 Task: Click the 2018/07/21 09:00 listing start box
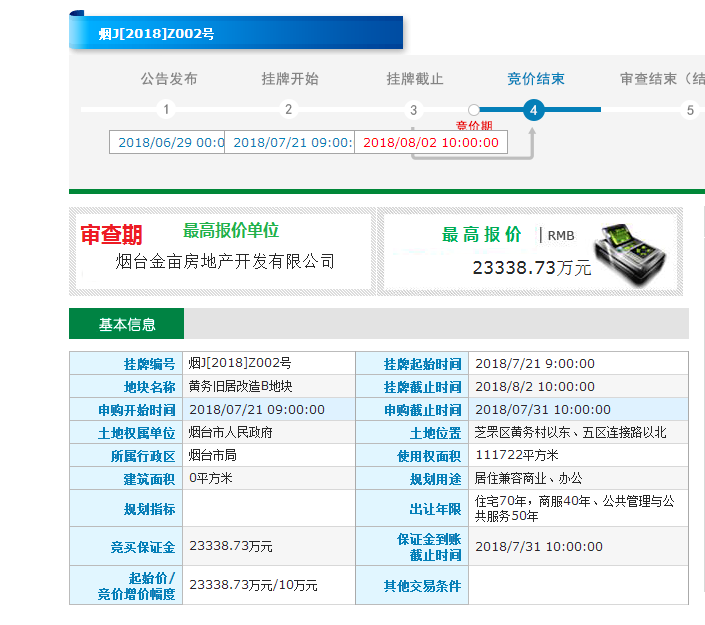290,142
